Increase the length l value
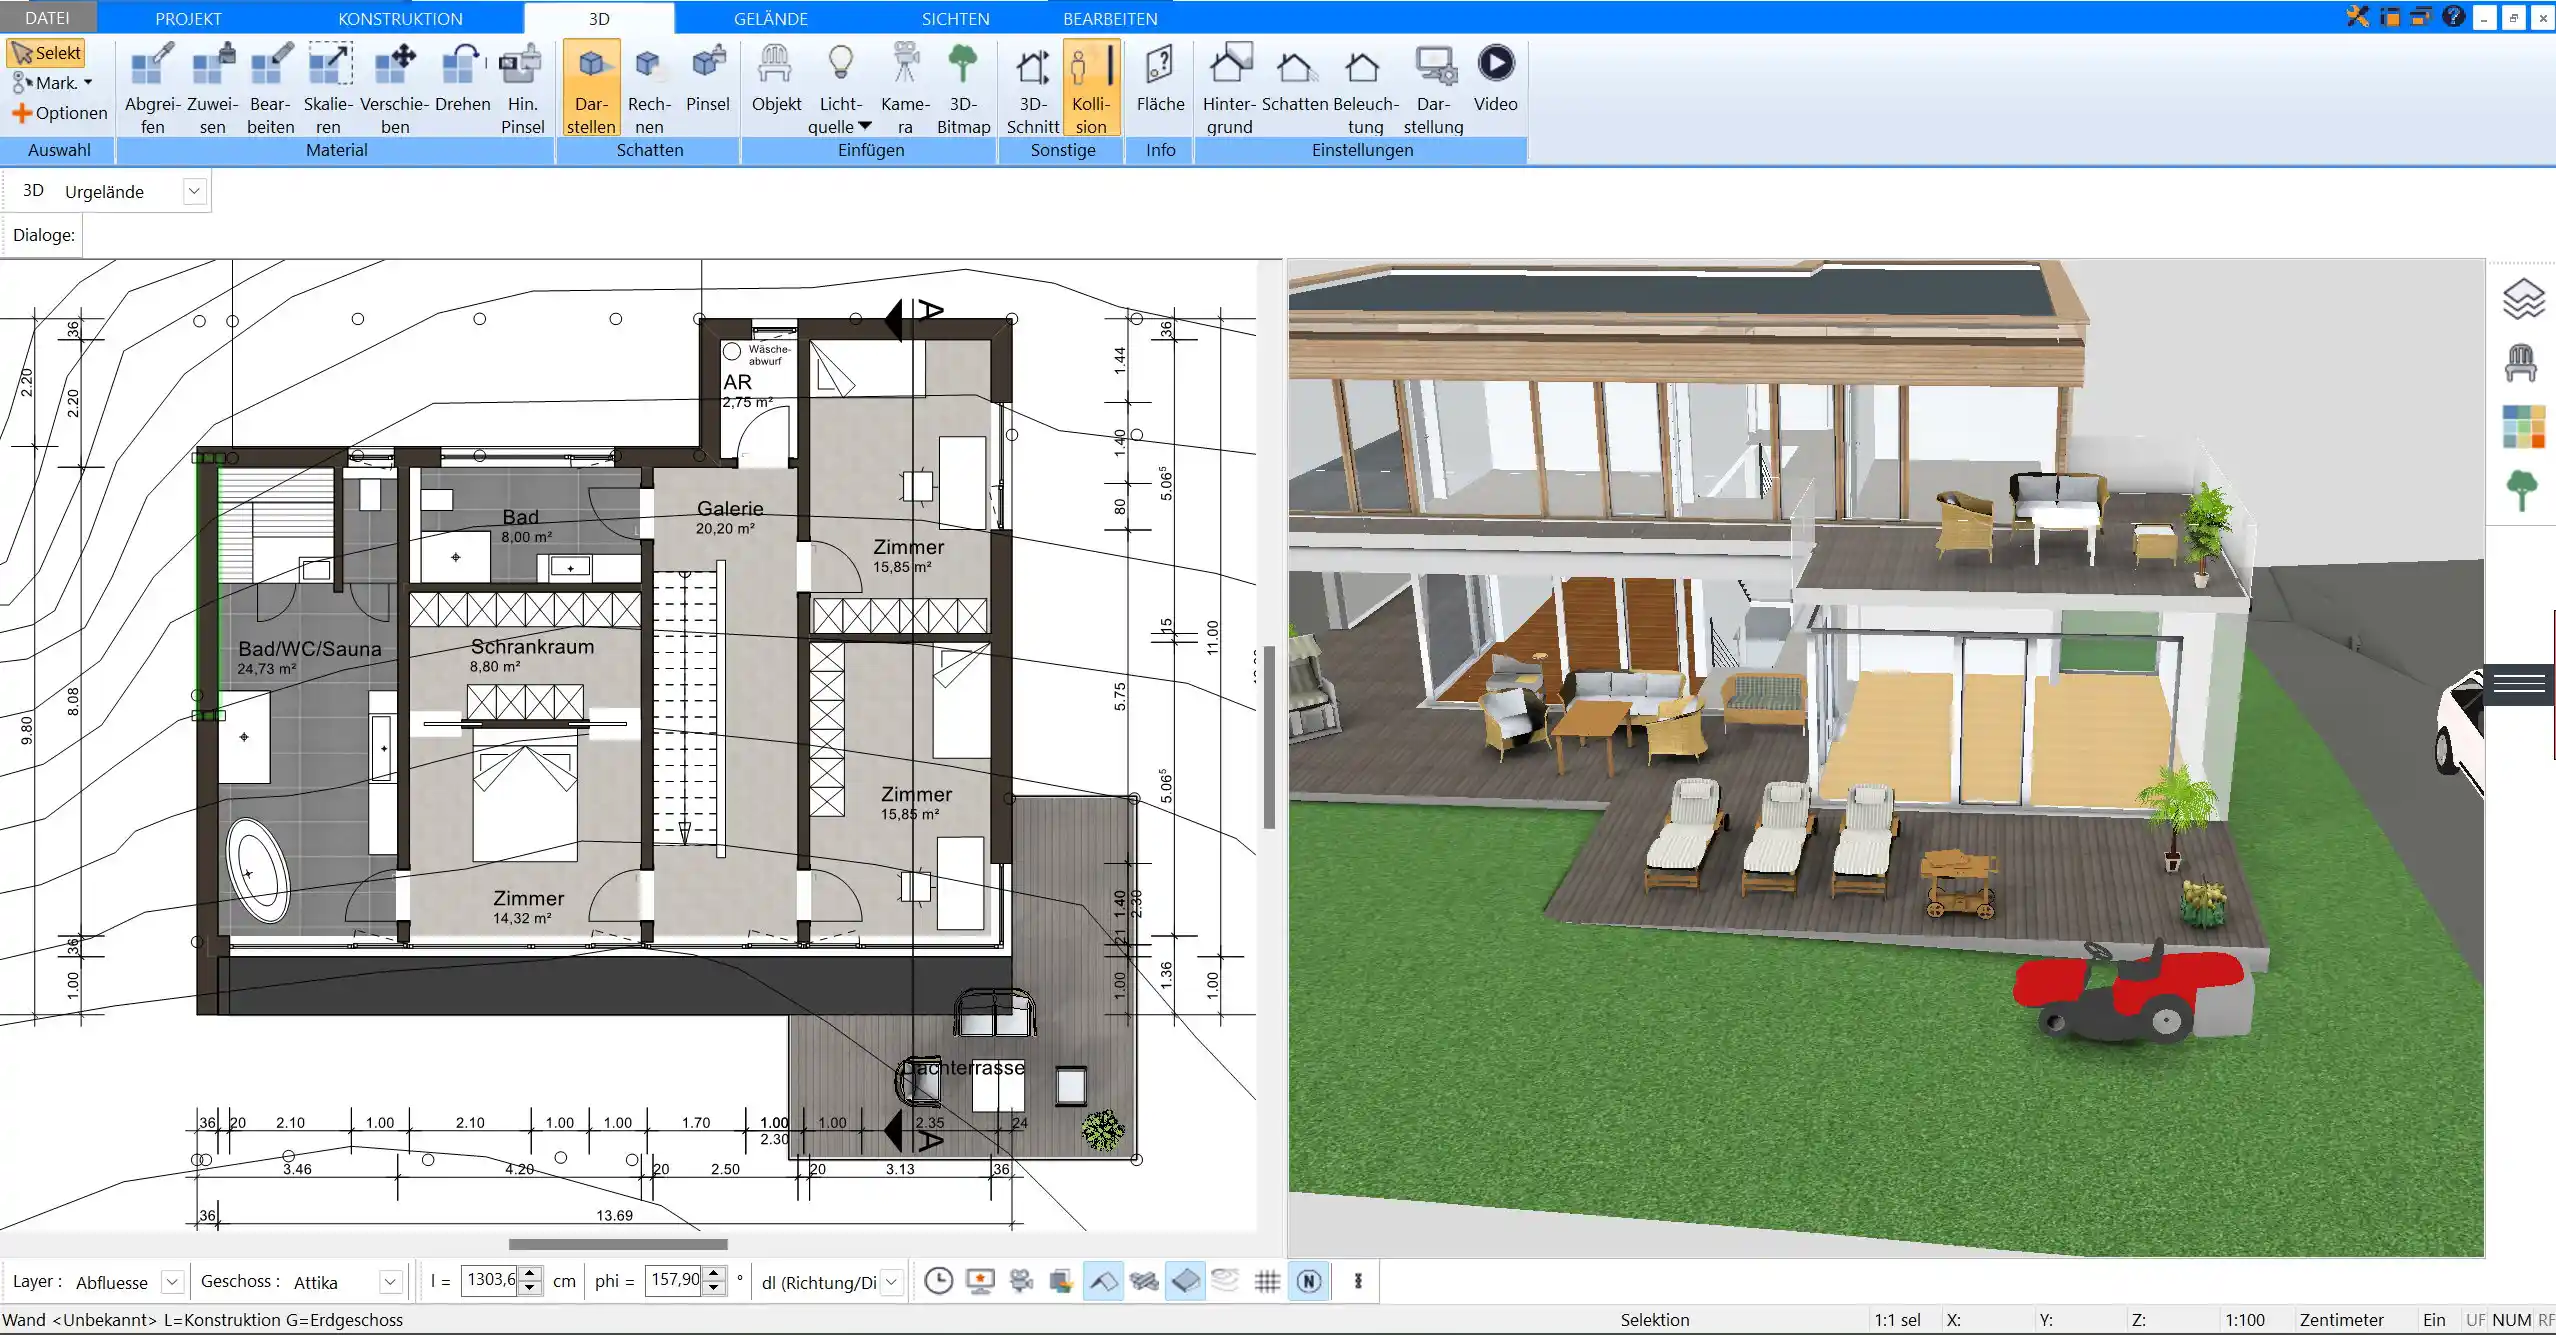Viewport: 2556px width, 1335px height. click(532, 1274)
